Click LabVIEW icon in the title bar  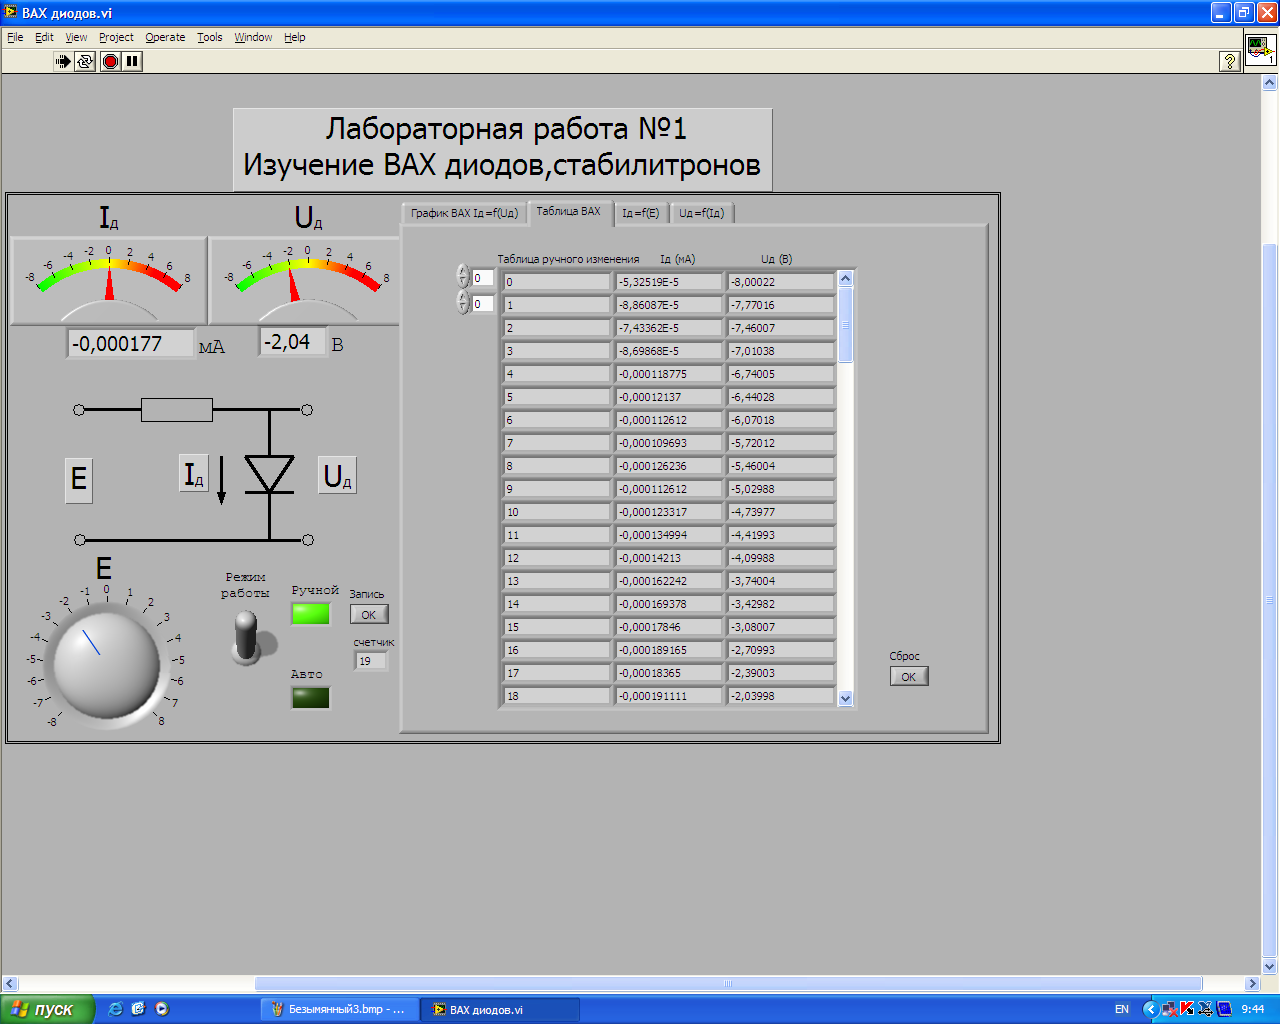click(x=11, y=13)
